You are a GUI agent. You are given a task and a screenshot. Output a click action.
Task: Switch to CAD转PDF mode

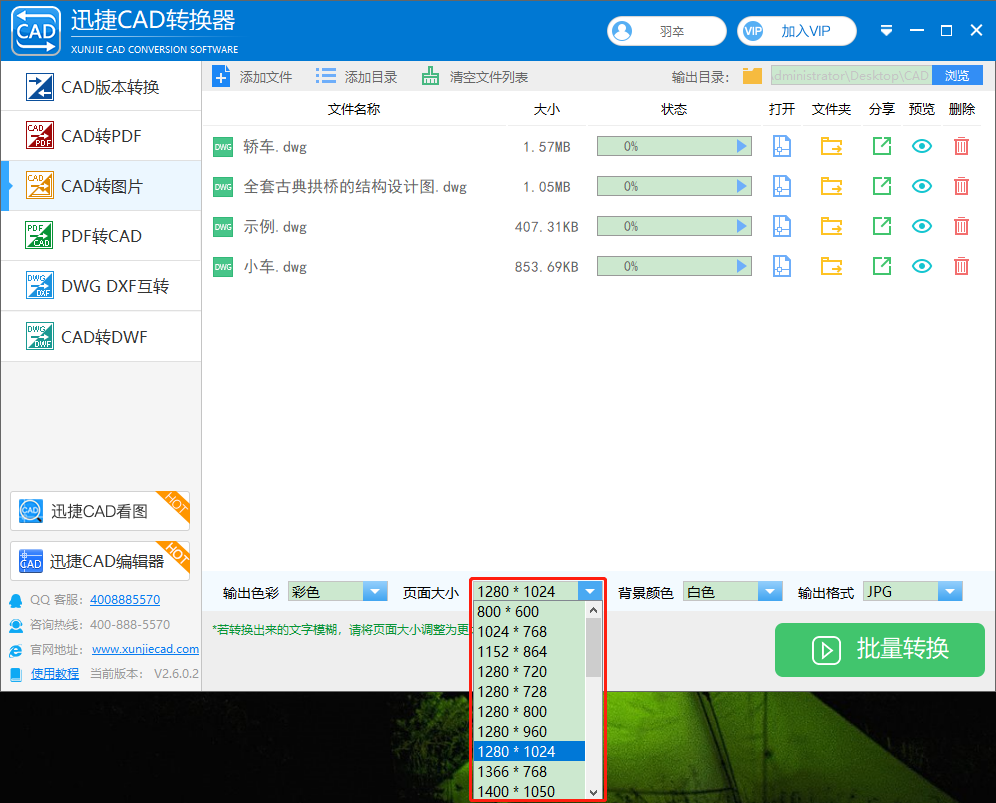point(102,136)
